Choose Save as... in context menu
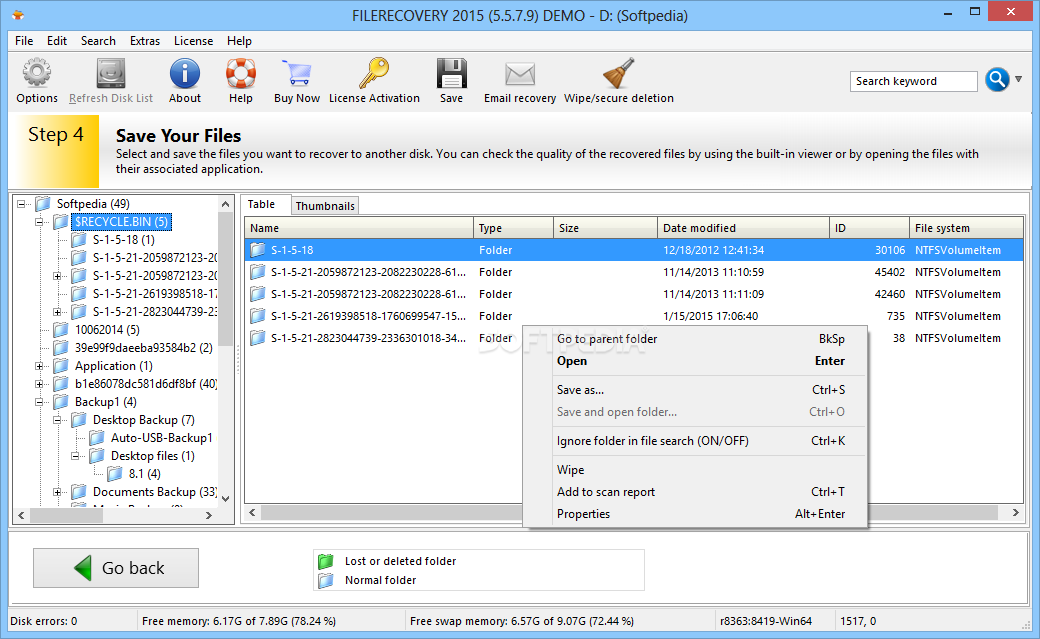The width and height of the screenshot is (1040, 639). (694, 390)
